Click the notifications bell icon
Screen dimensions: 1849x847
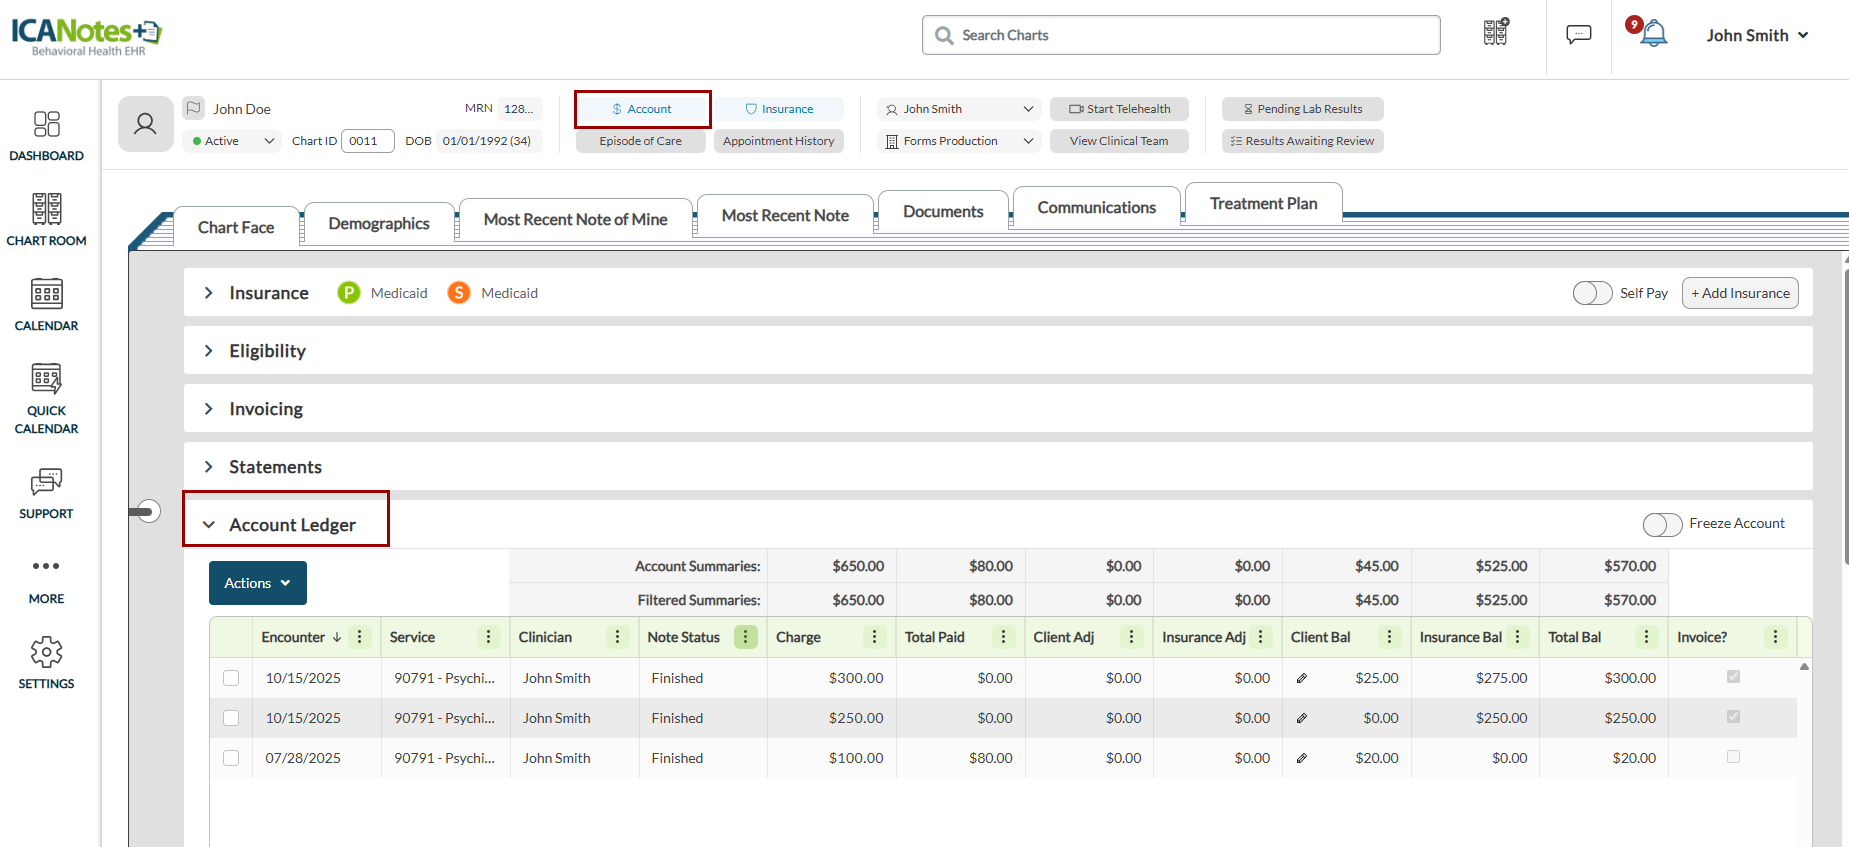point(1654,35)
